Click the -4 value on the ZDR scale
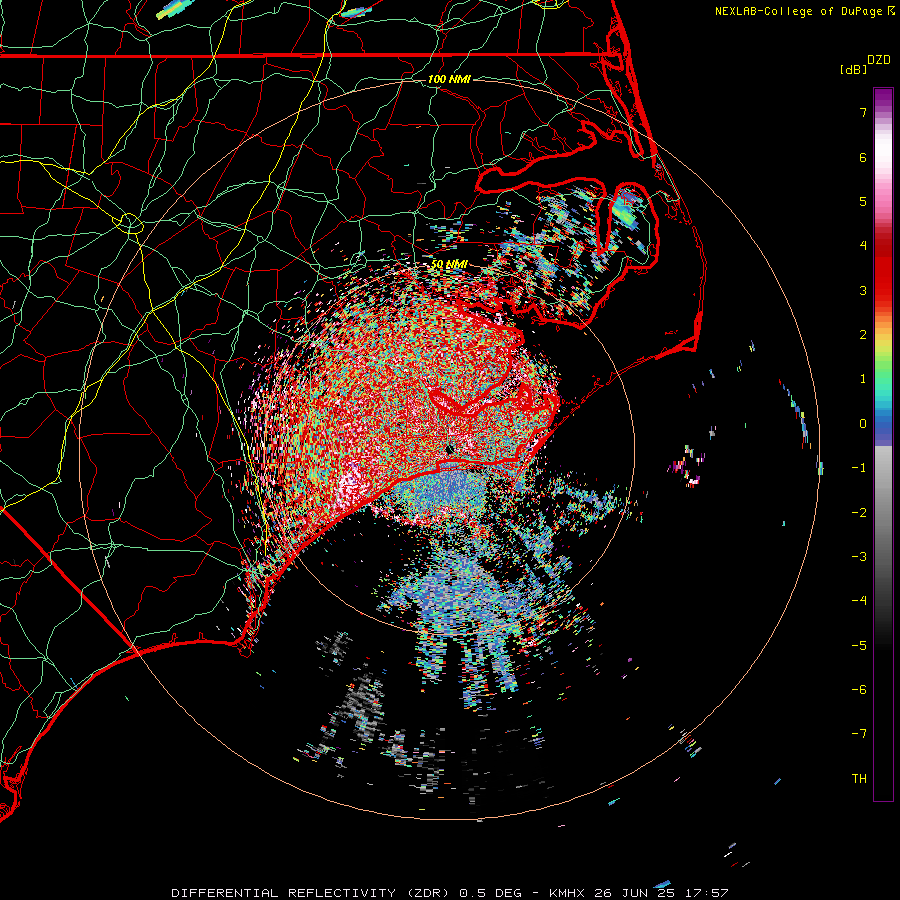 859,601
